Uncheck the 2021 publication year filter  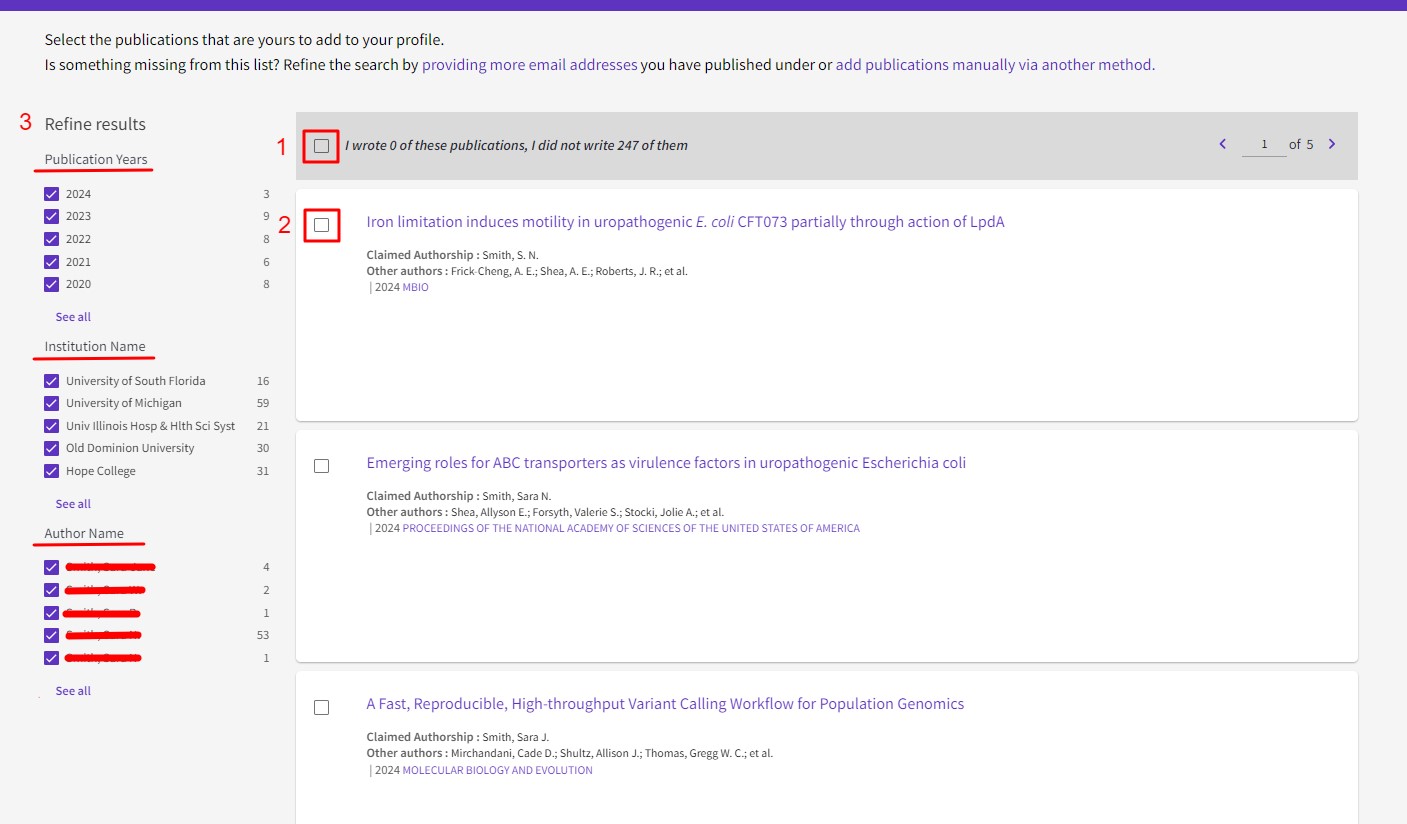52,262
